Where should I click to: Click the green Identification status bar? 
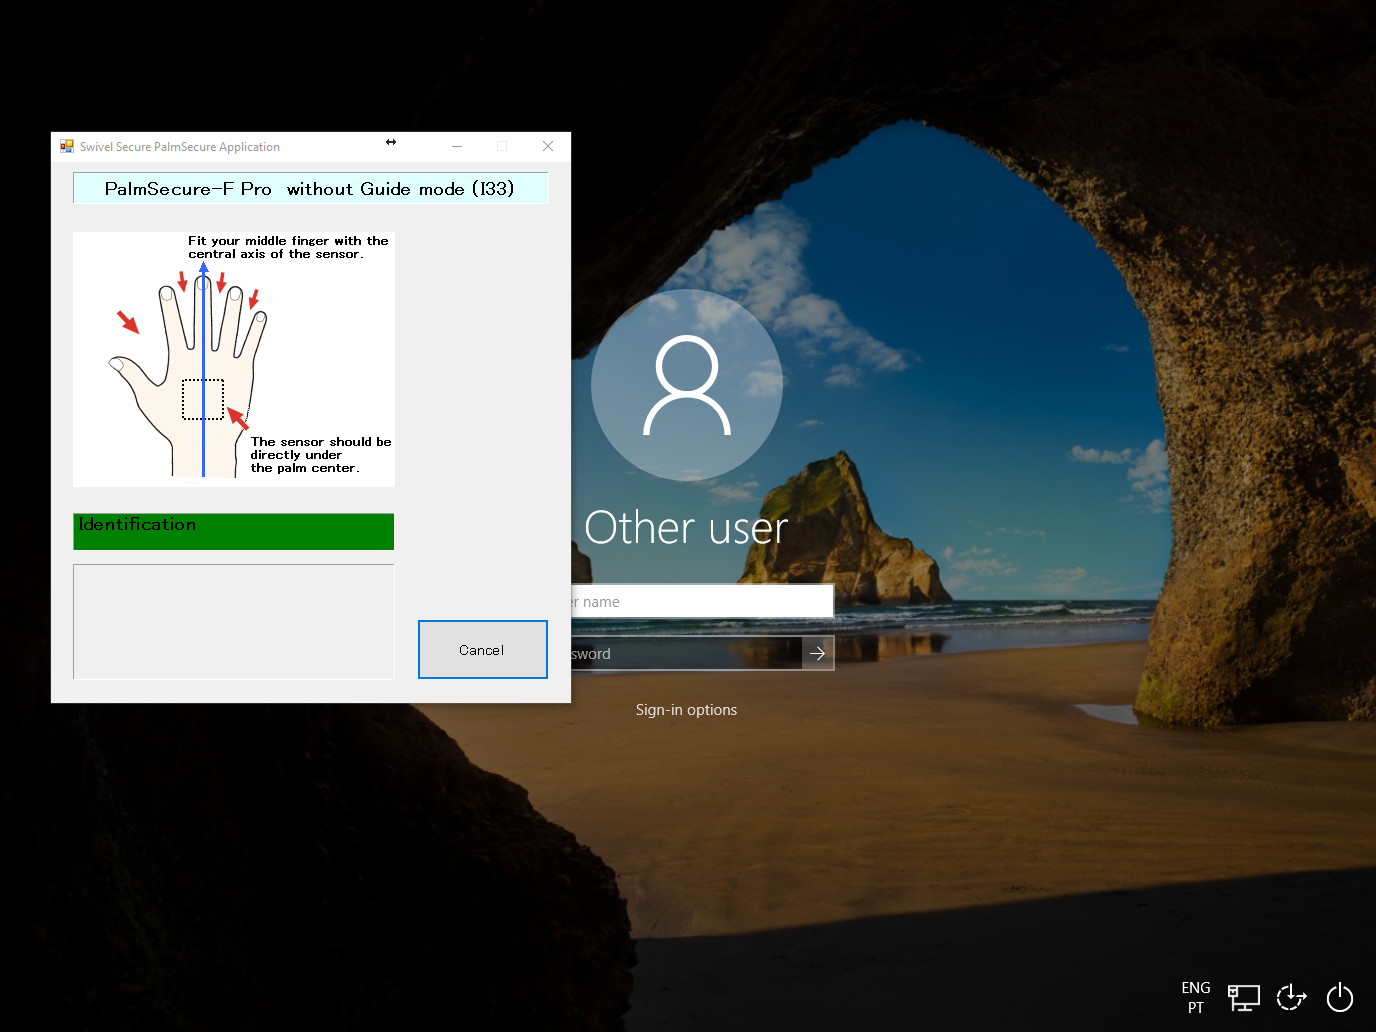tap(233, 531)
